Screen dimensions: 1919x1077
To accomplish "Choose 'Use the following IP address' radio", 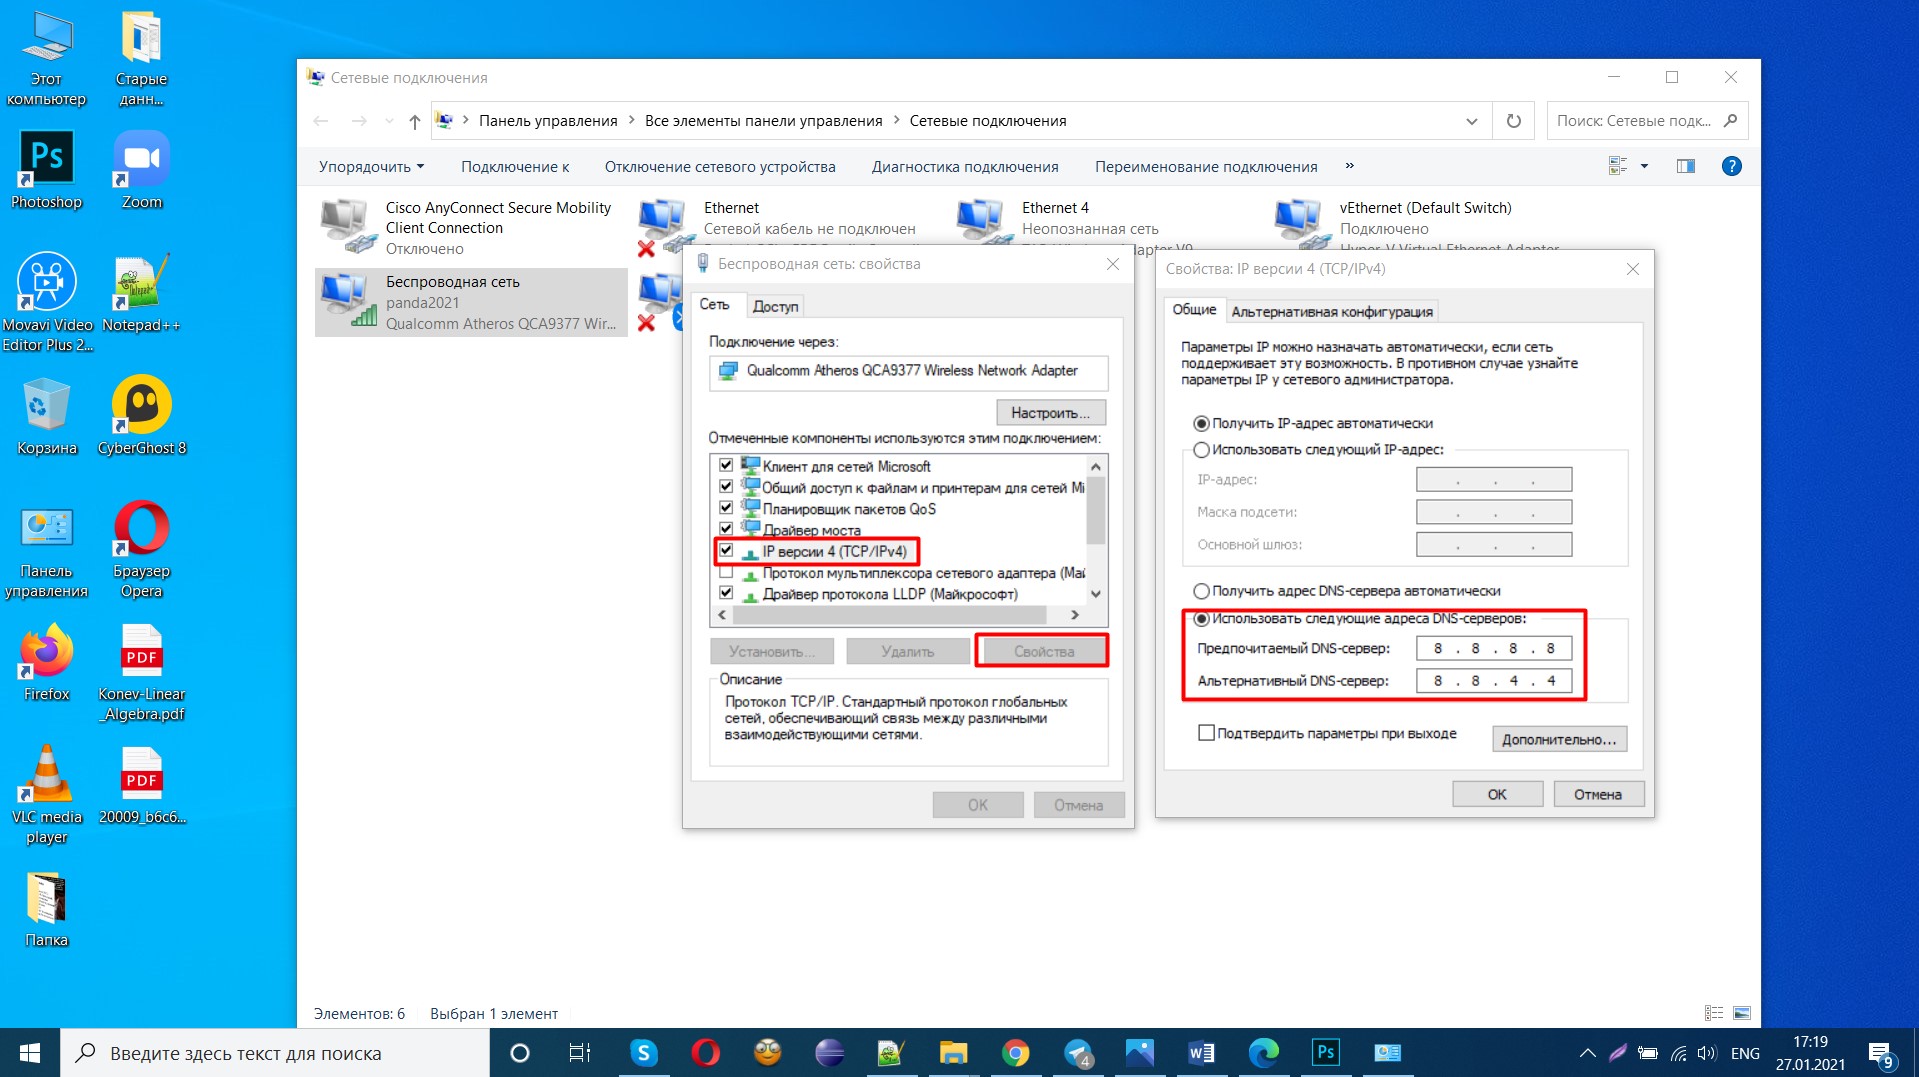I will coord(1202,450).
